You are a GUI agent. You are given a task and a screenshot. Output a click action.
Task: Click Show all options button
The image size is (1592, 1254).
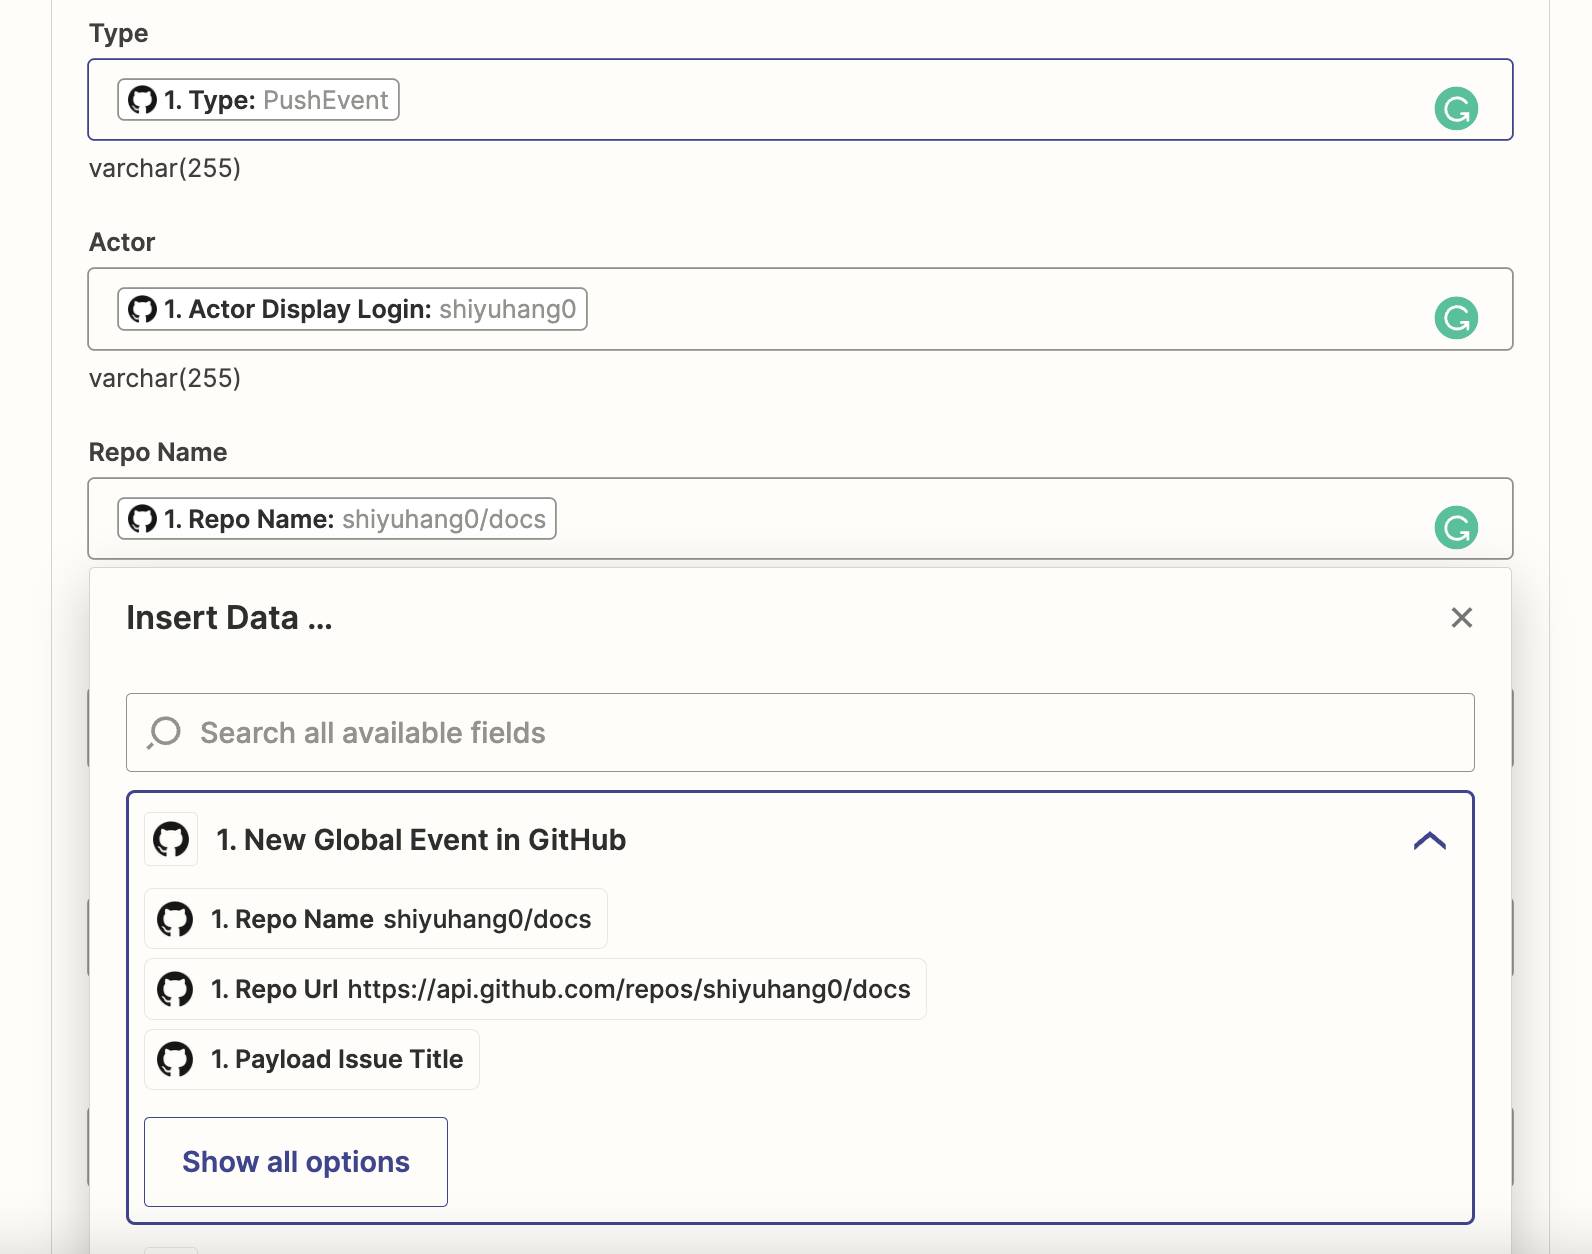296,1162
